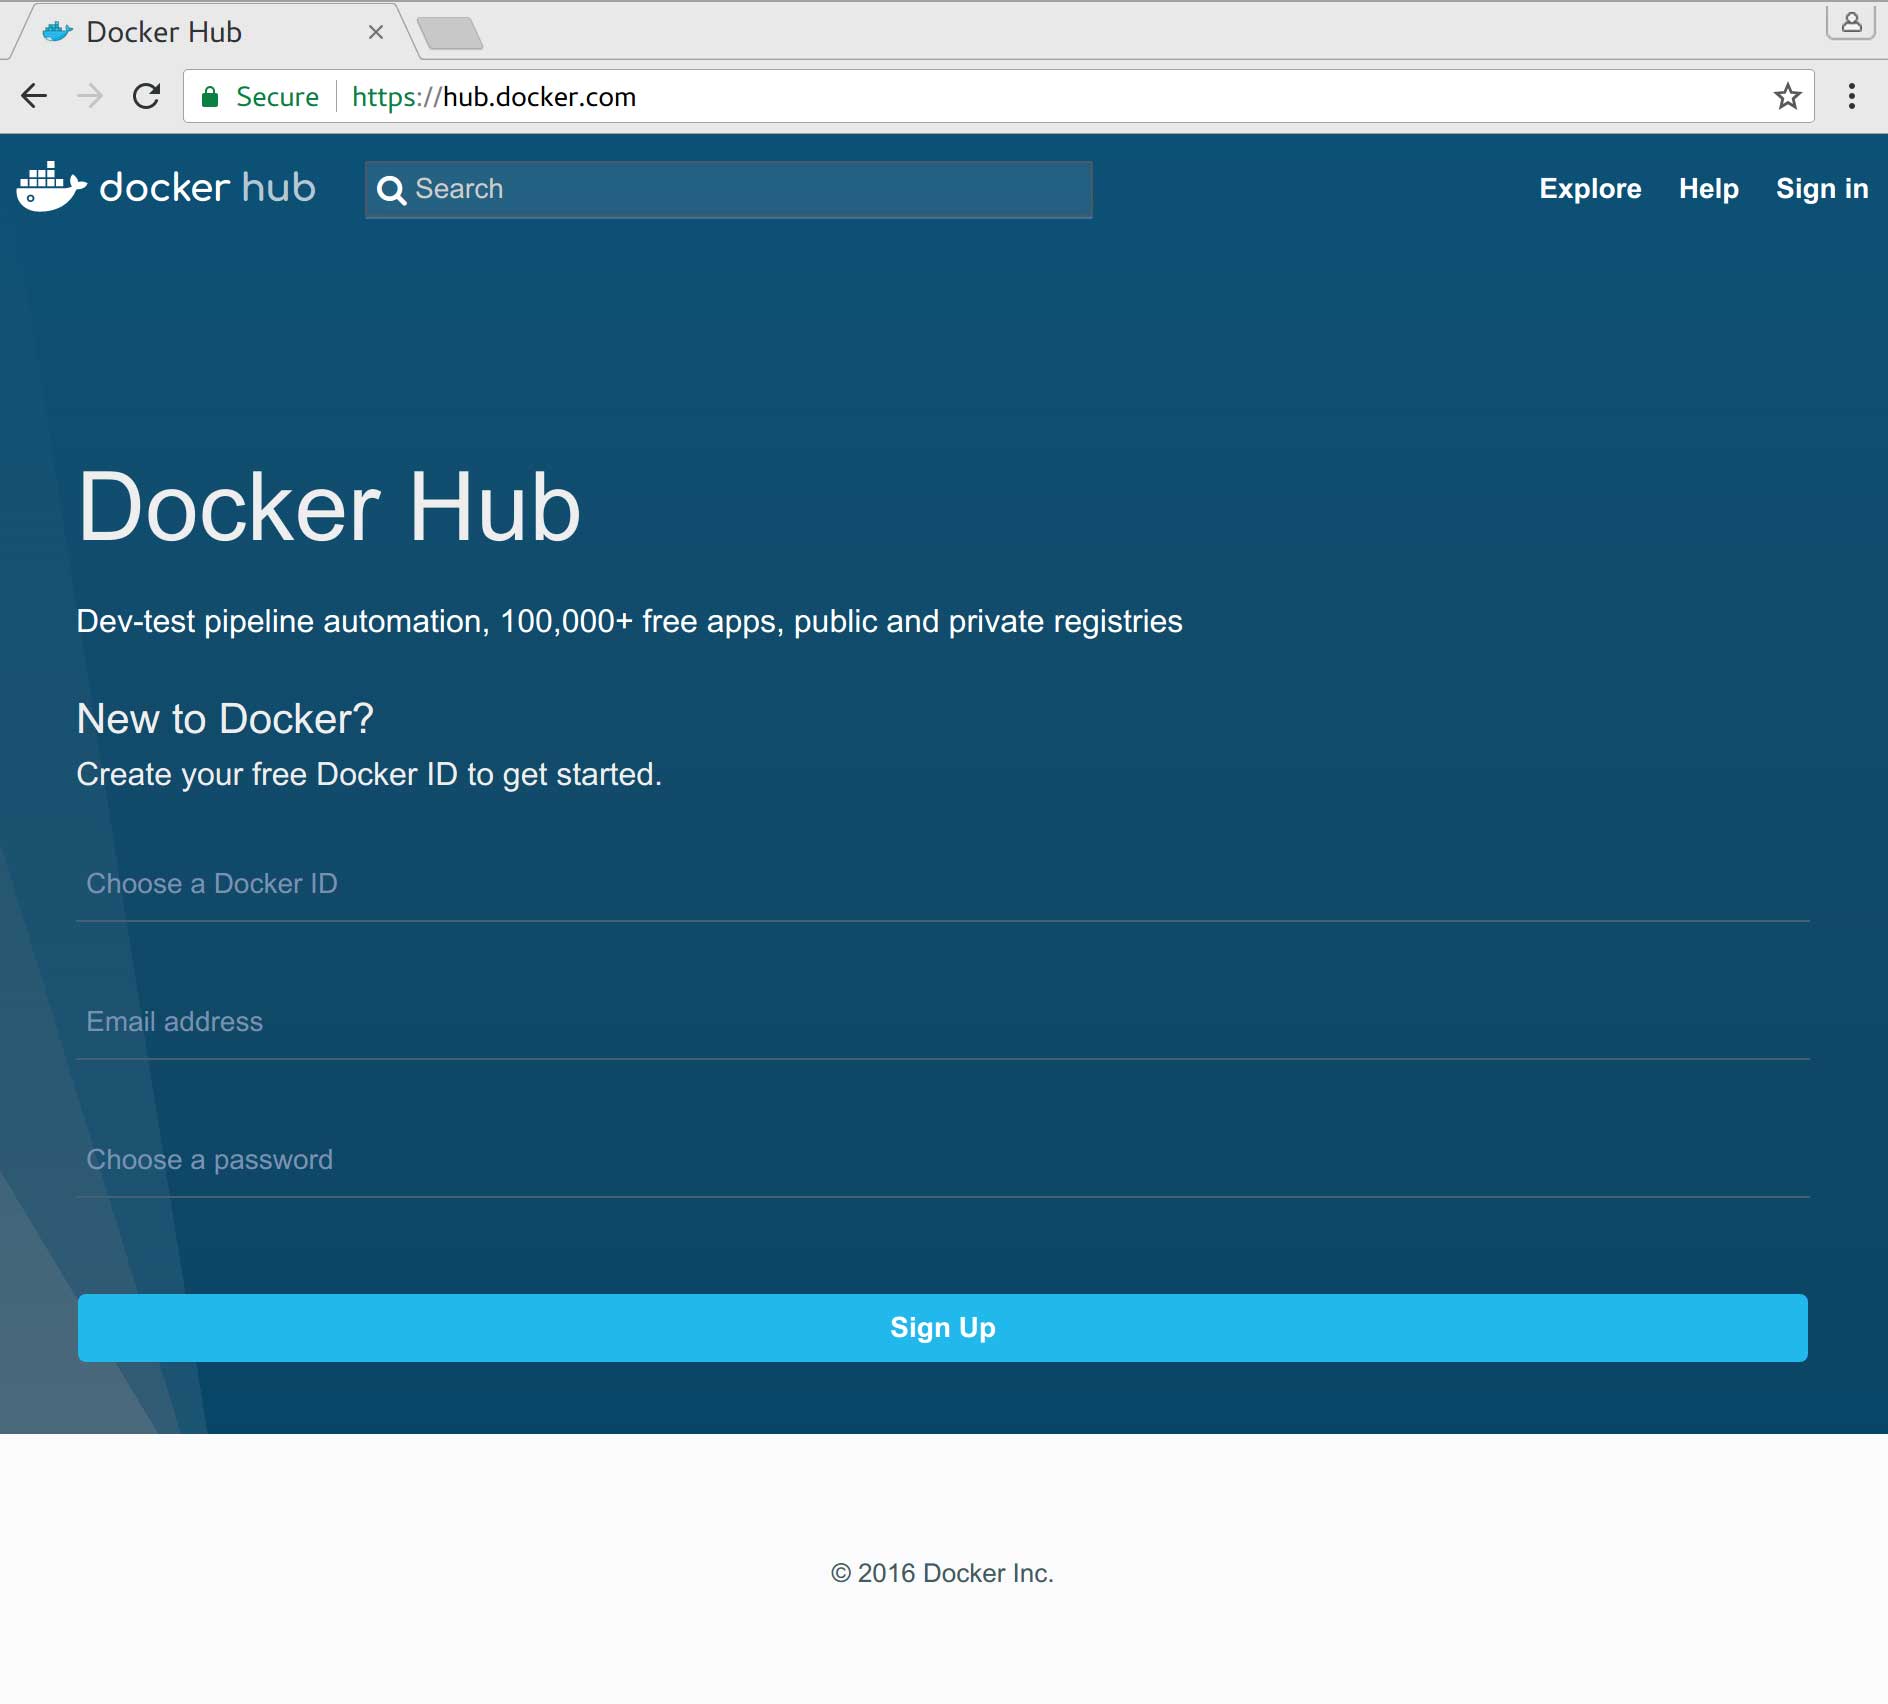Click the Docker whale logo
Viewport: 1888px width, 1704px height.
[x=51, y=187]
